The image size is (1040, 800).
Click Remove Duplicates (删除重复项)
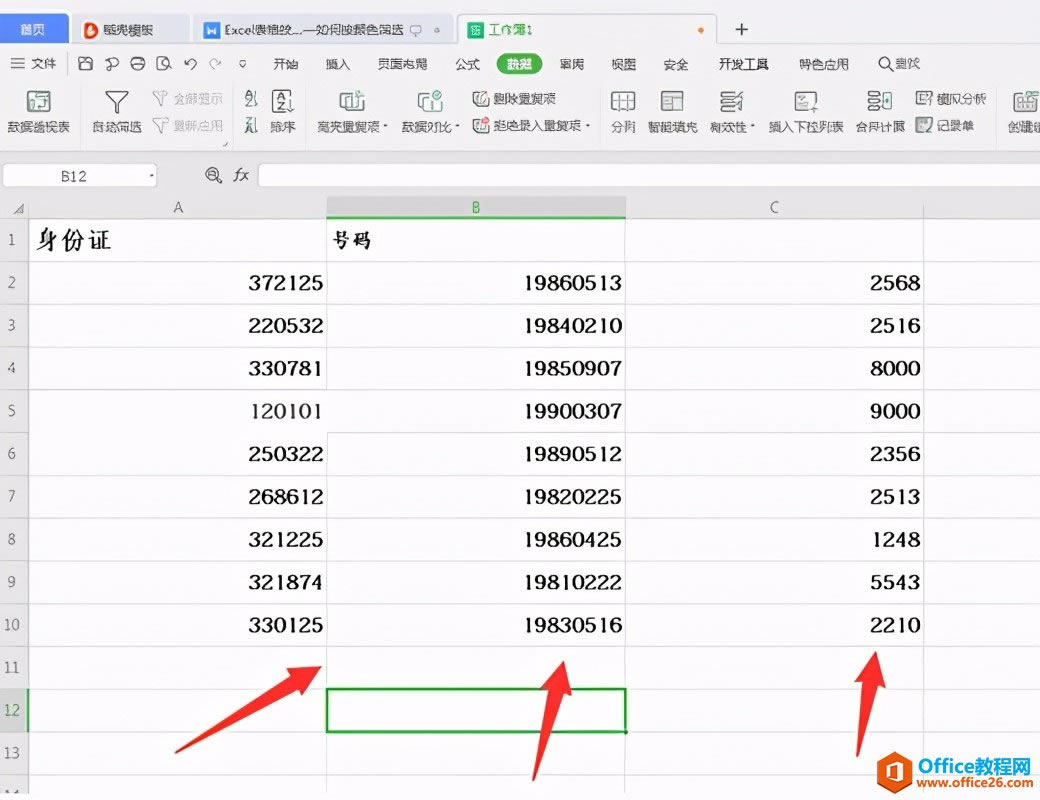(514, 99)
